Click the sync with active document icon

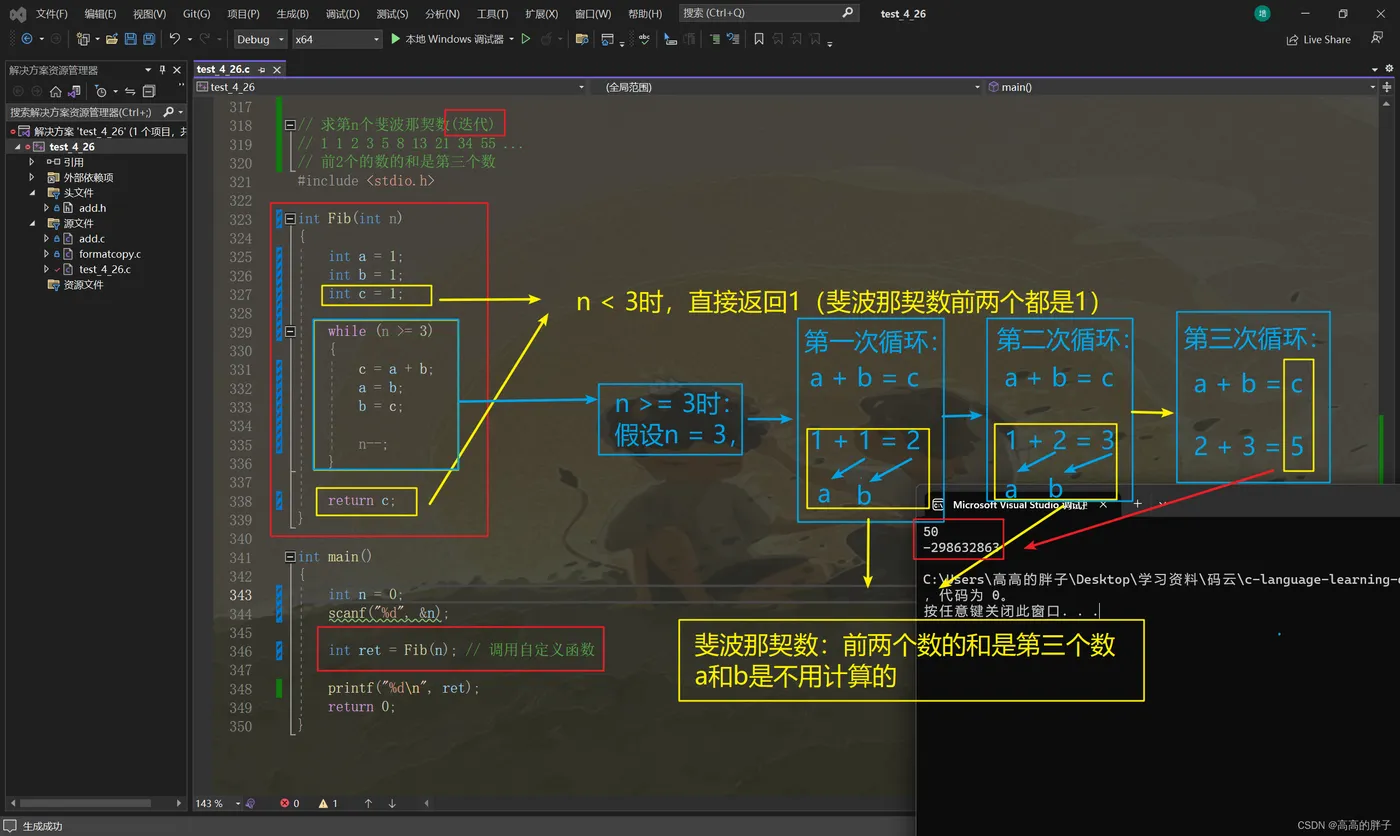tap(130, 91)
